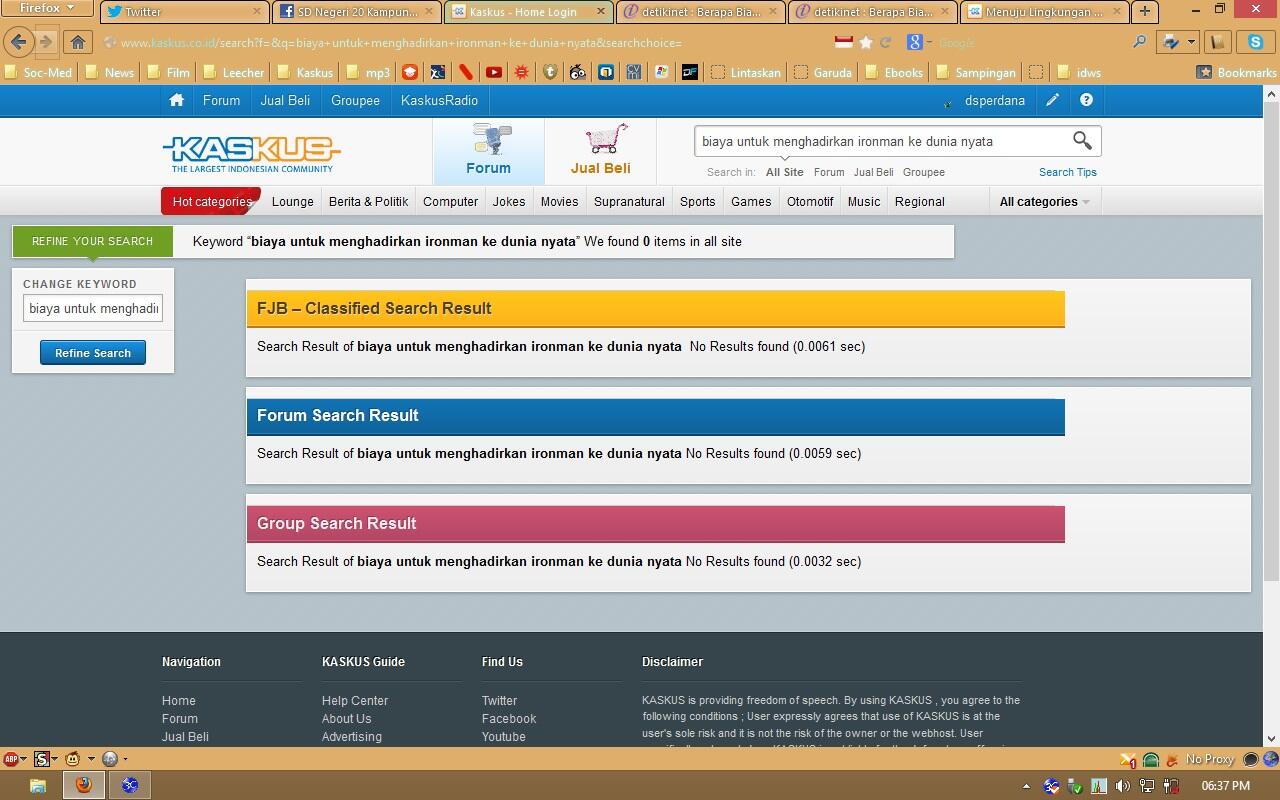The width and height of the screenshot is (1280, 800).
Task: Open the YouTube bookmark icon
Action: pos(494,72)
